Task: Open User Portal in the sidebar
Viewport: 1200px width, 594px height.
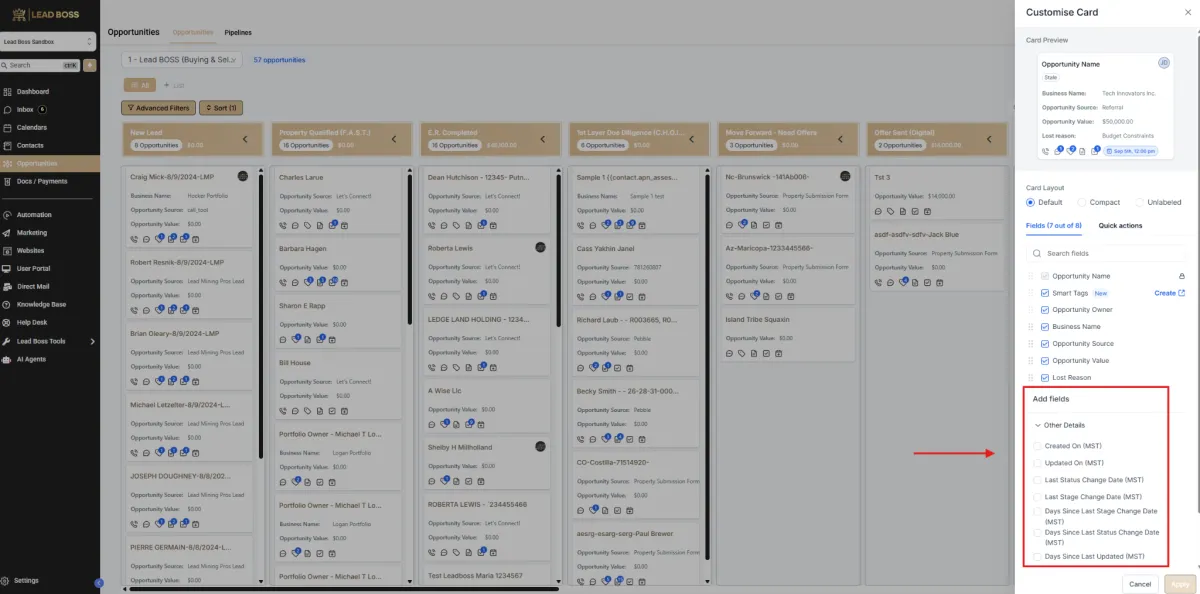Action: click(34, 268)
